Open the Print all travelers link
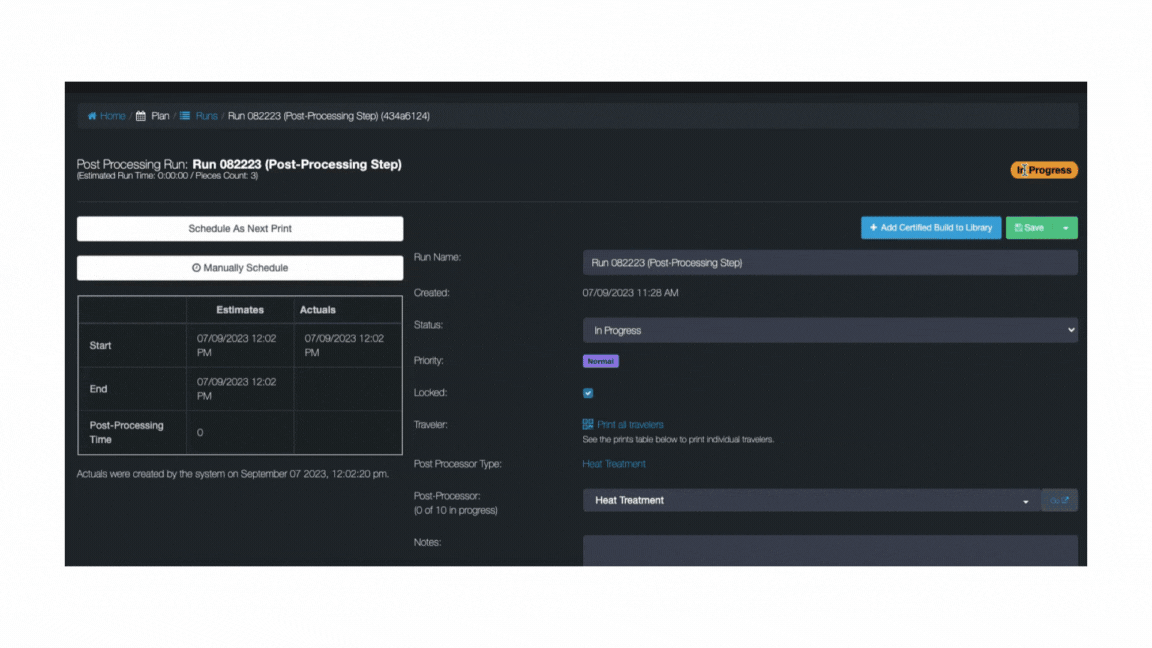This screenshot has width=1152, height=648. point(630,425)
